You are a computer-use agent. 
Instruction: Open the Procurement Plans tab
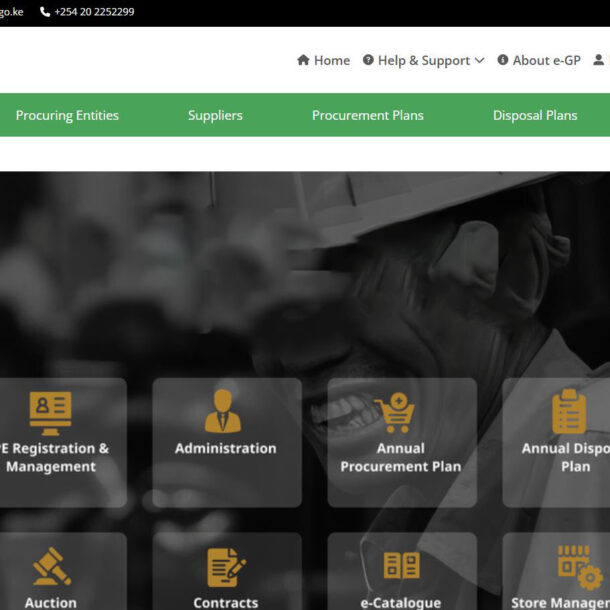click(368, 116)
